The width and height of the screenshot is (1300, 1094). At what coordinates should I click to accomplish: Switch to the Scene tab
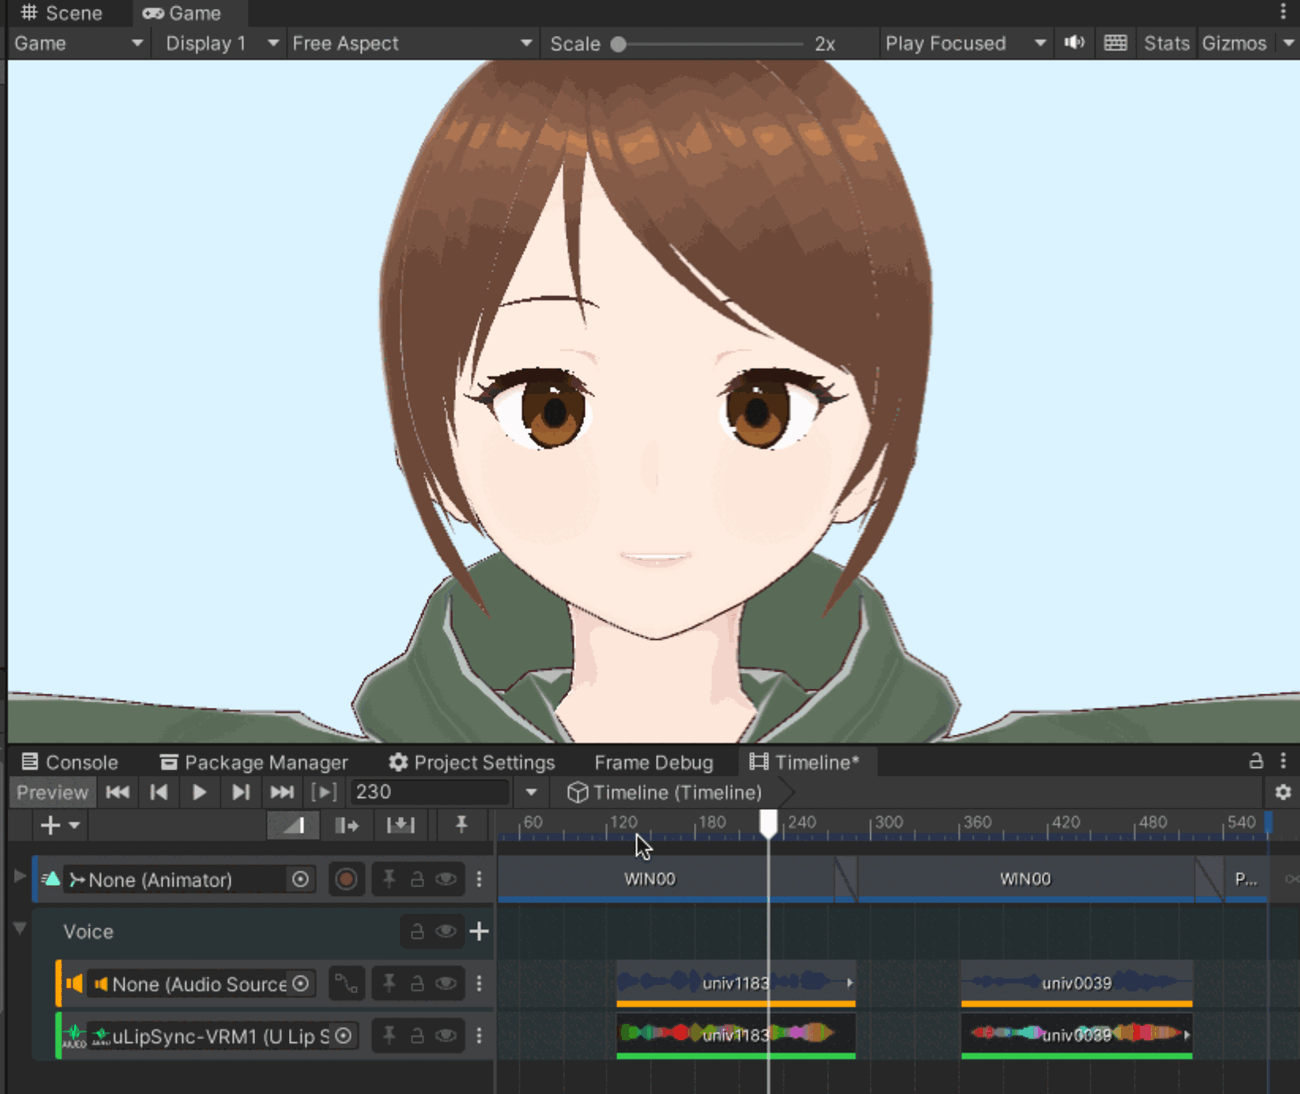[x=62, y=13]
